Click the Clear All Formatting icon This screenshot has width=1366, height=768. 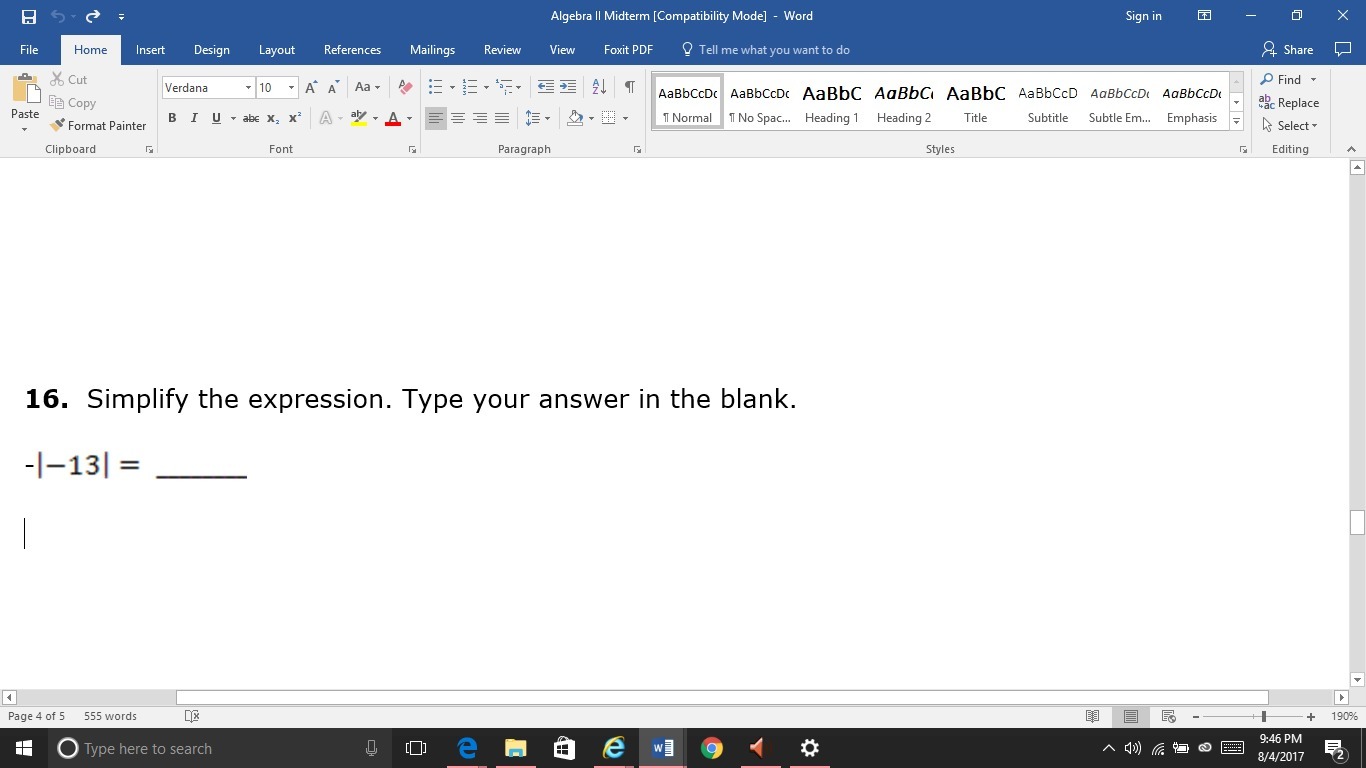click(x=405, y=87)
